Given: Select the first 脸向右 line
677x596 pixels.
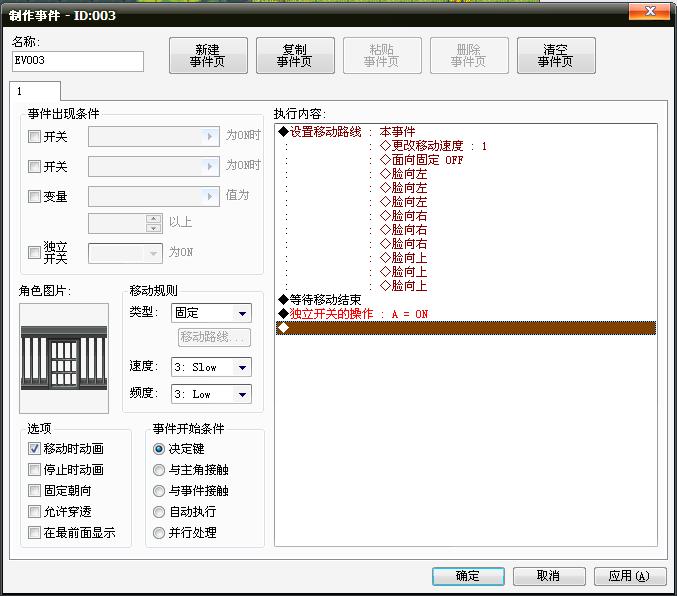Looking at the screenshot, I should [x=466, y=216].
